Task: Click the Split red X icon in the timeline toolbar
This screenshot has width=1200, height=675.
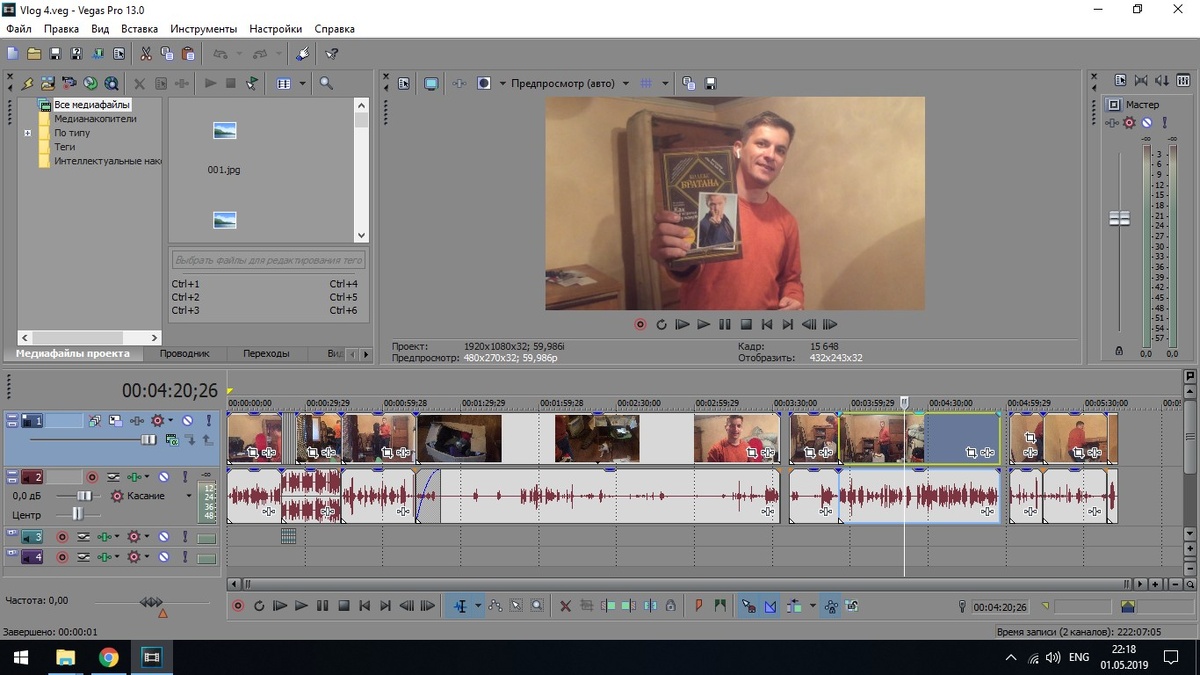Action: [x=565, y=606]
